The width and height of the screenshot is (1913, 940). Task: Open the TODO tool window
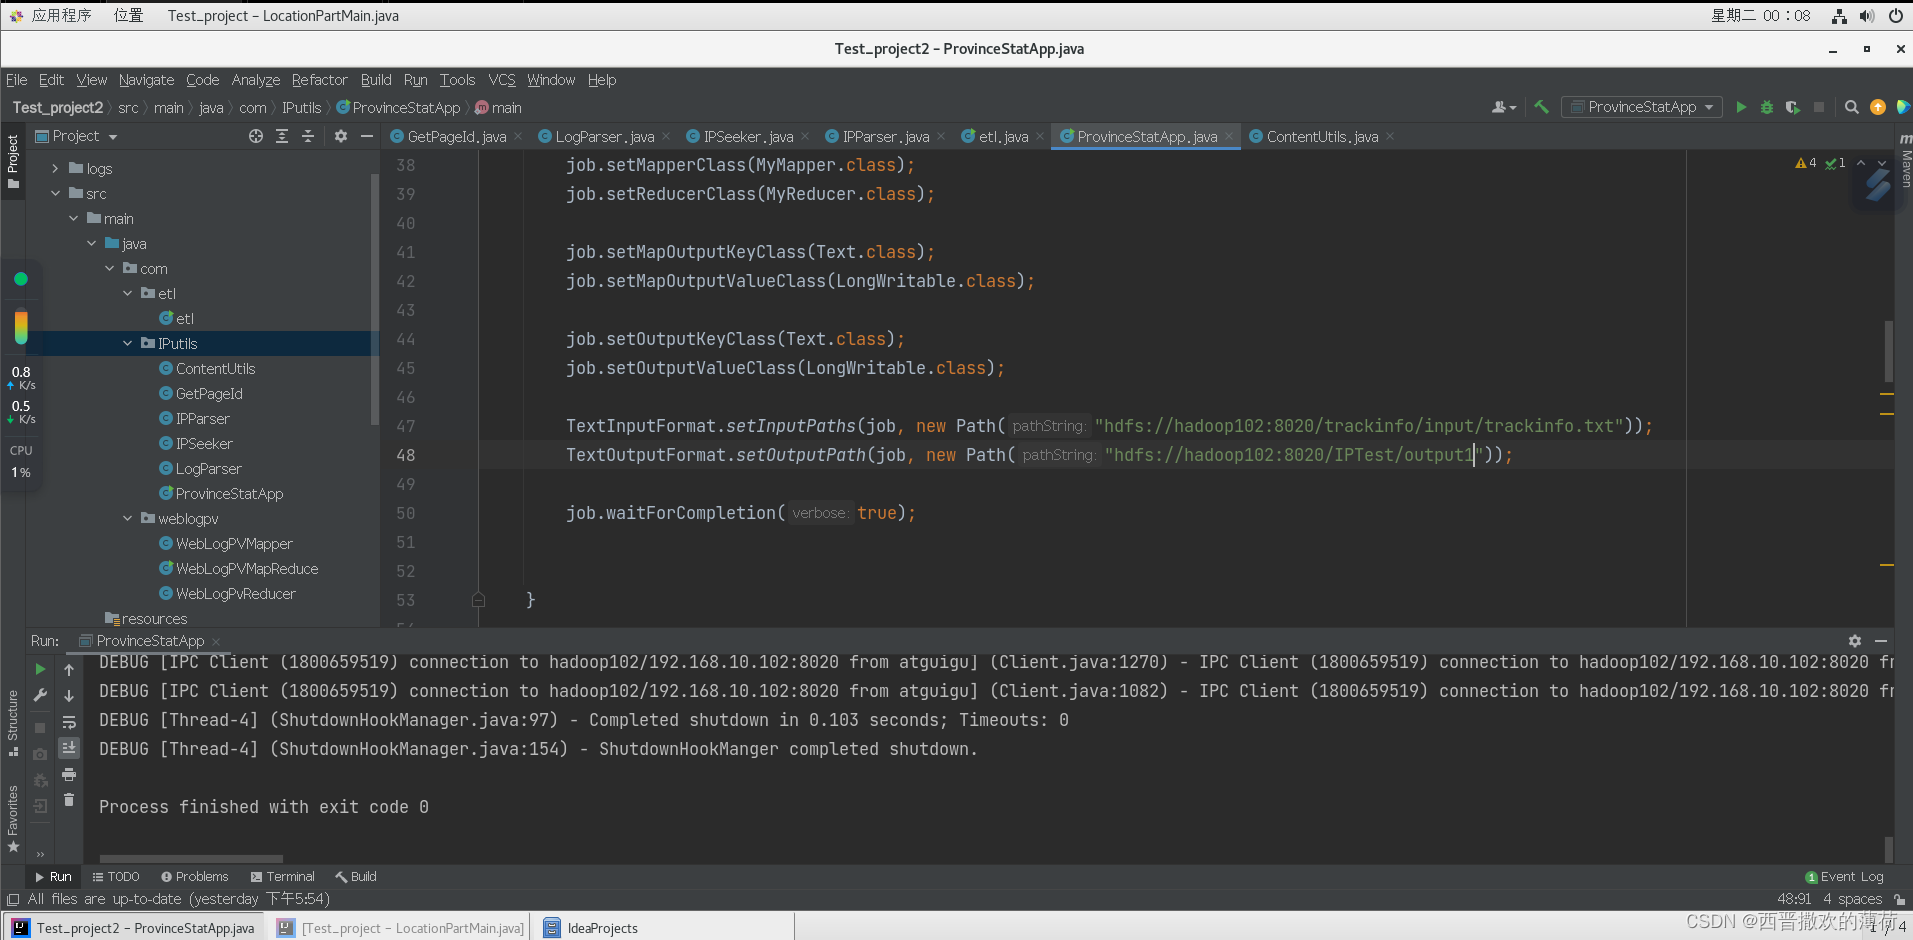[116, 877]
